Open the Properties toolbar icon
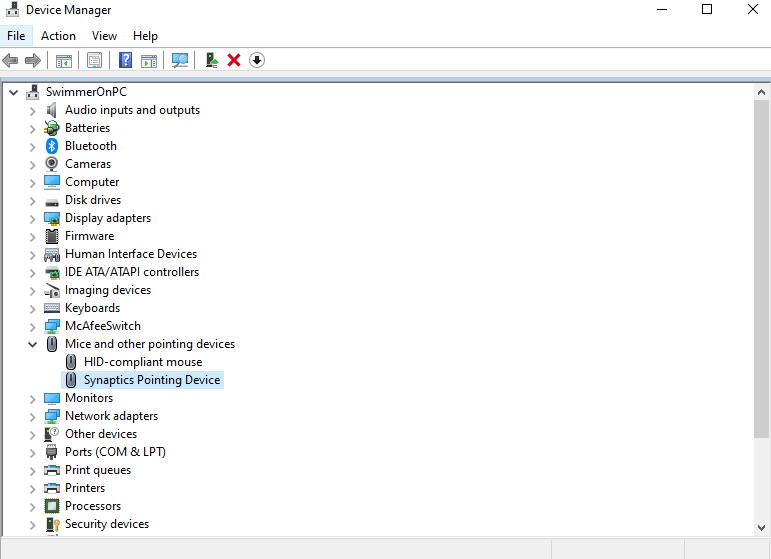 point(94,60)
